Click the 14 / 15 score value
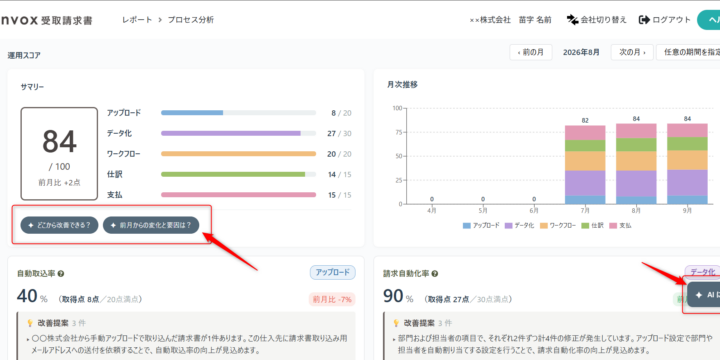The height and width of the screenshot is (360, 720). tap(339, 174)
